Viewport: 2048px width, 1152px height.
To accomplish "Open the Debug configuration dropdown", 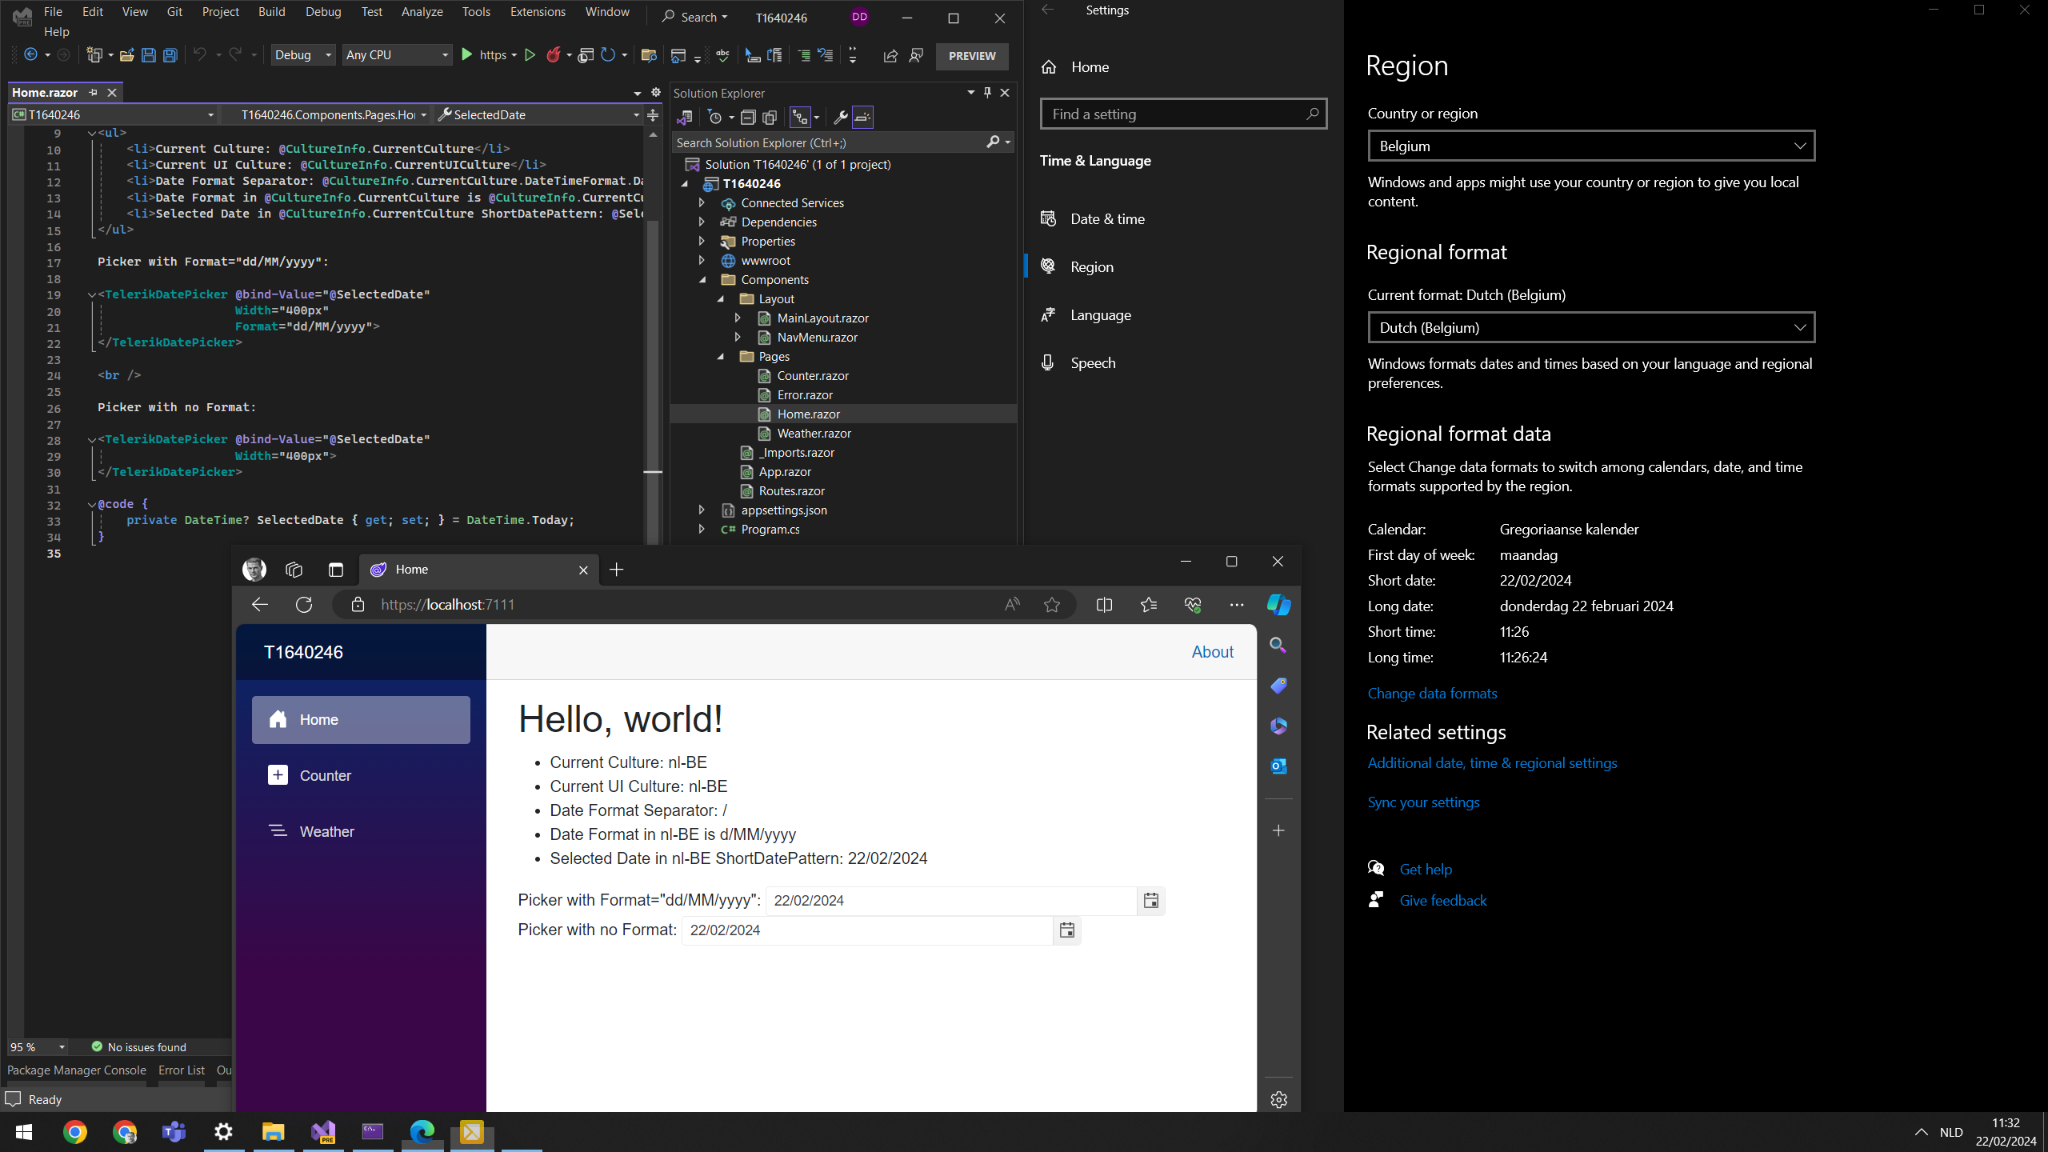I will (303, 55).
